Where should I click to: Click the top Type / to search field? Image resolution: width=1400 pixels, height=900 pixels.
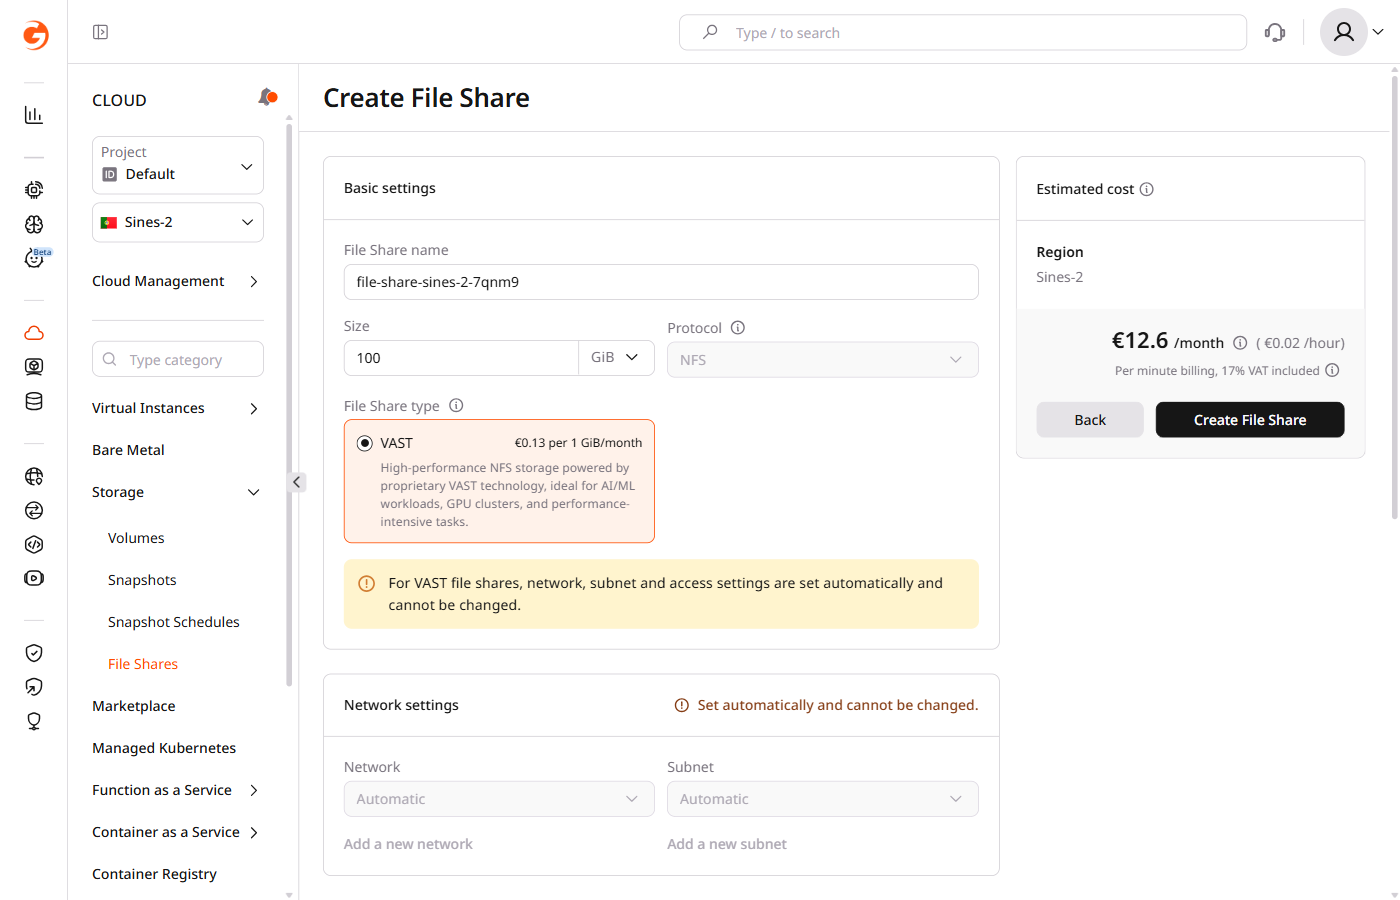pos(963,32)
